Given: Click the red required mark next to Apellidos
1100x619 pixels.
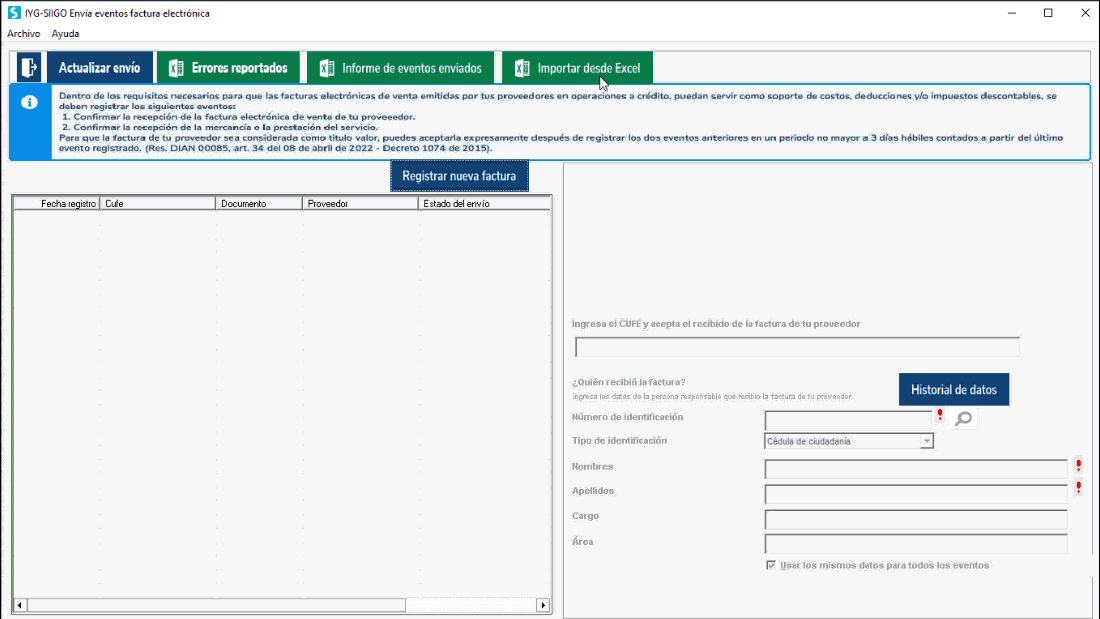Looking at the screenshot, I should [x=1078, y=487].
